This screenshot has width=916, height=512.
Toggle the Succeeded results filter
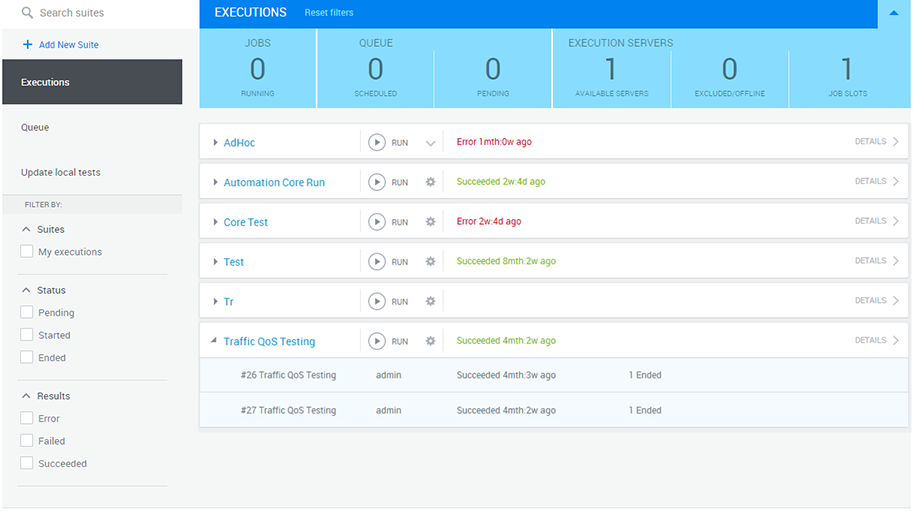27,464
